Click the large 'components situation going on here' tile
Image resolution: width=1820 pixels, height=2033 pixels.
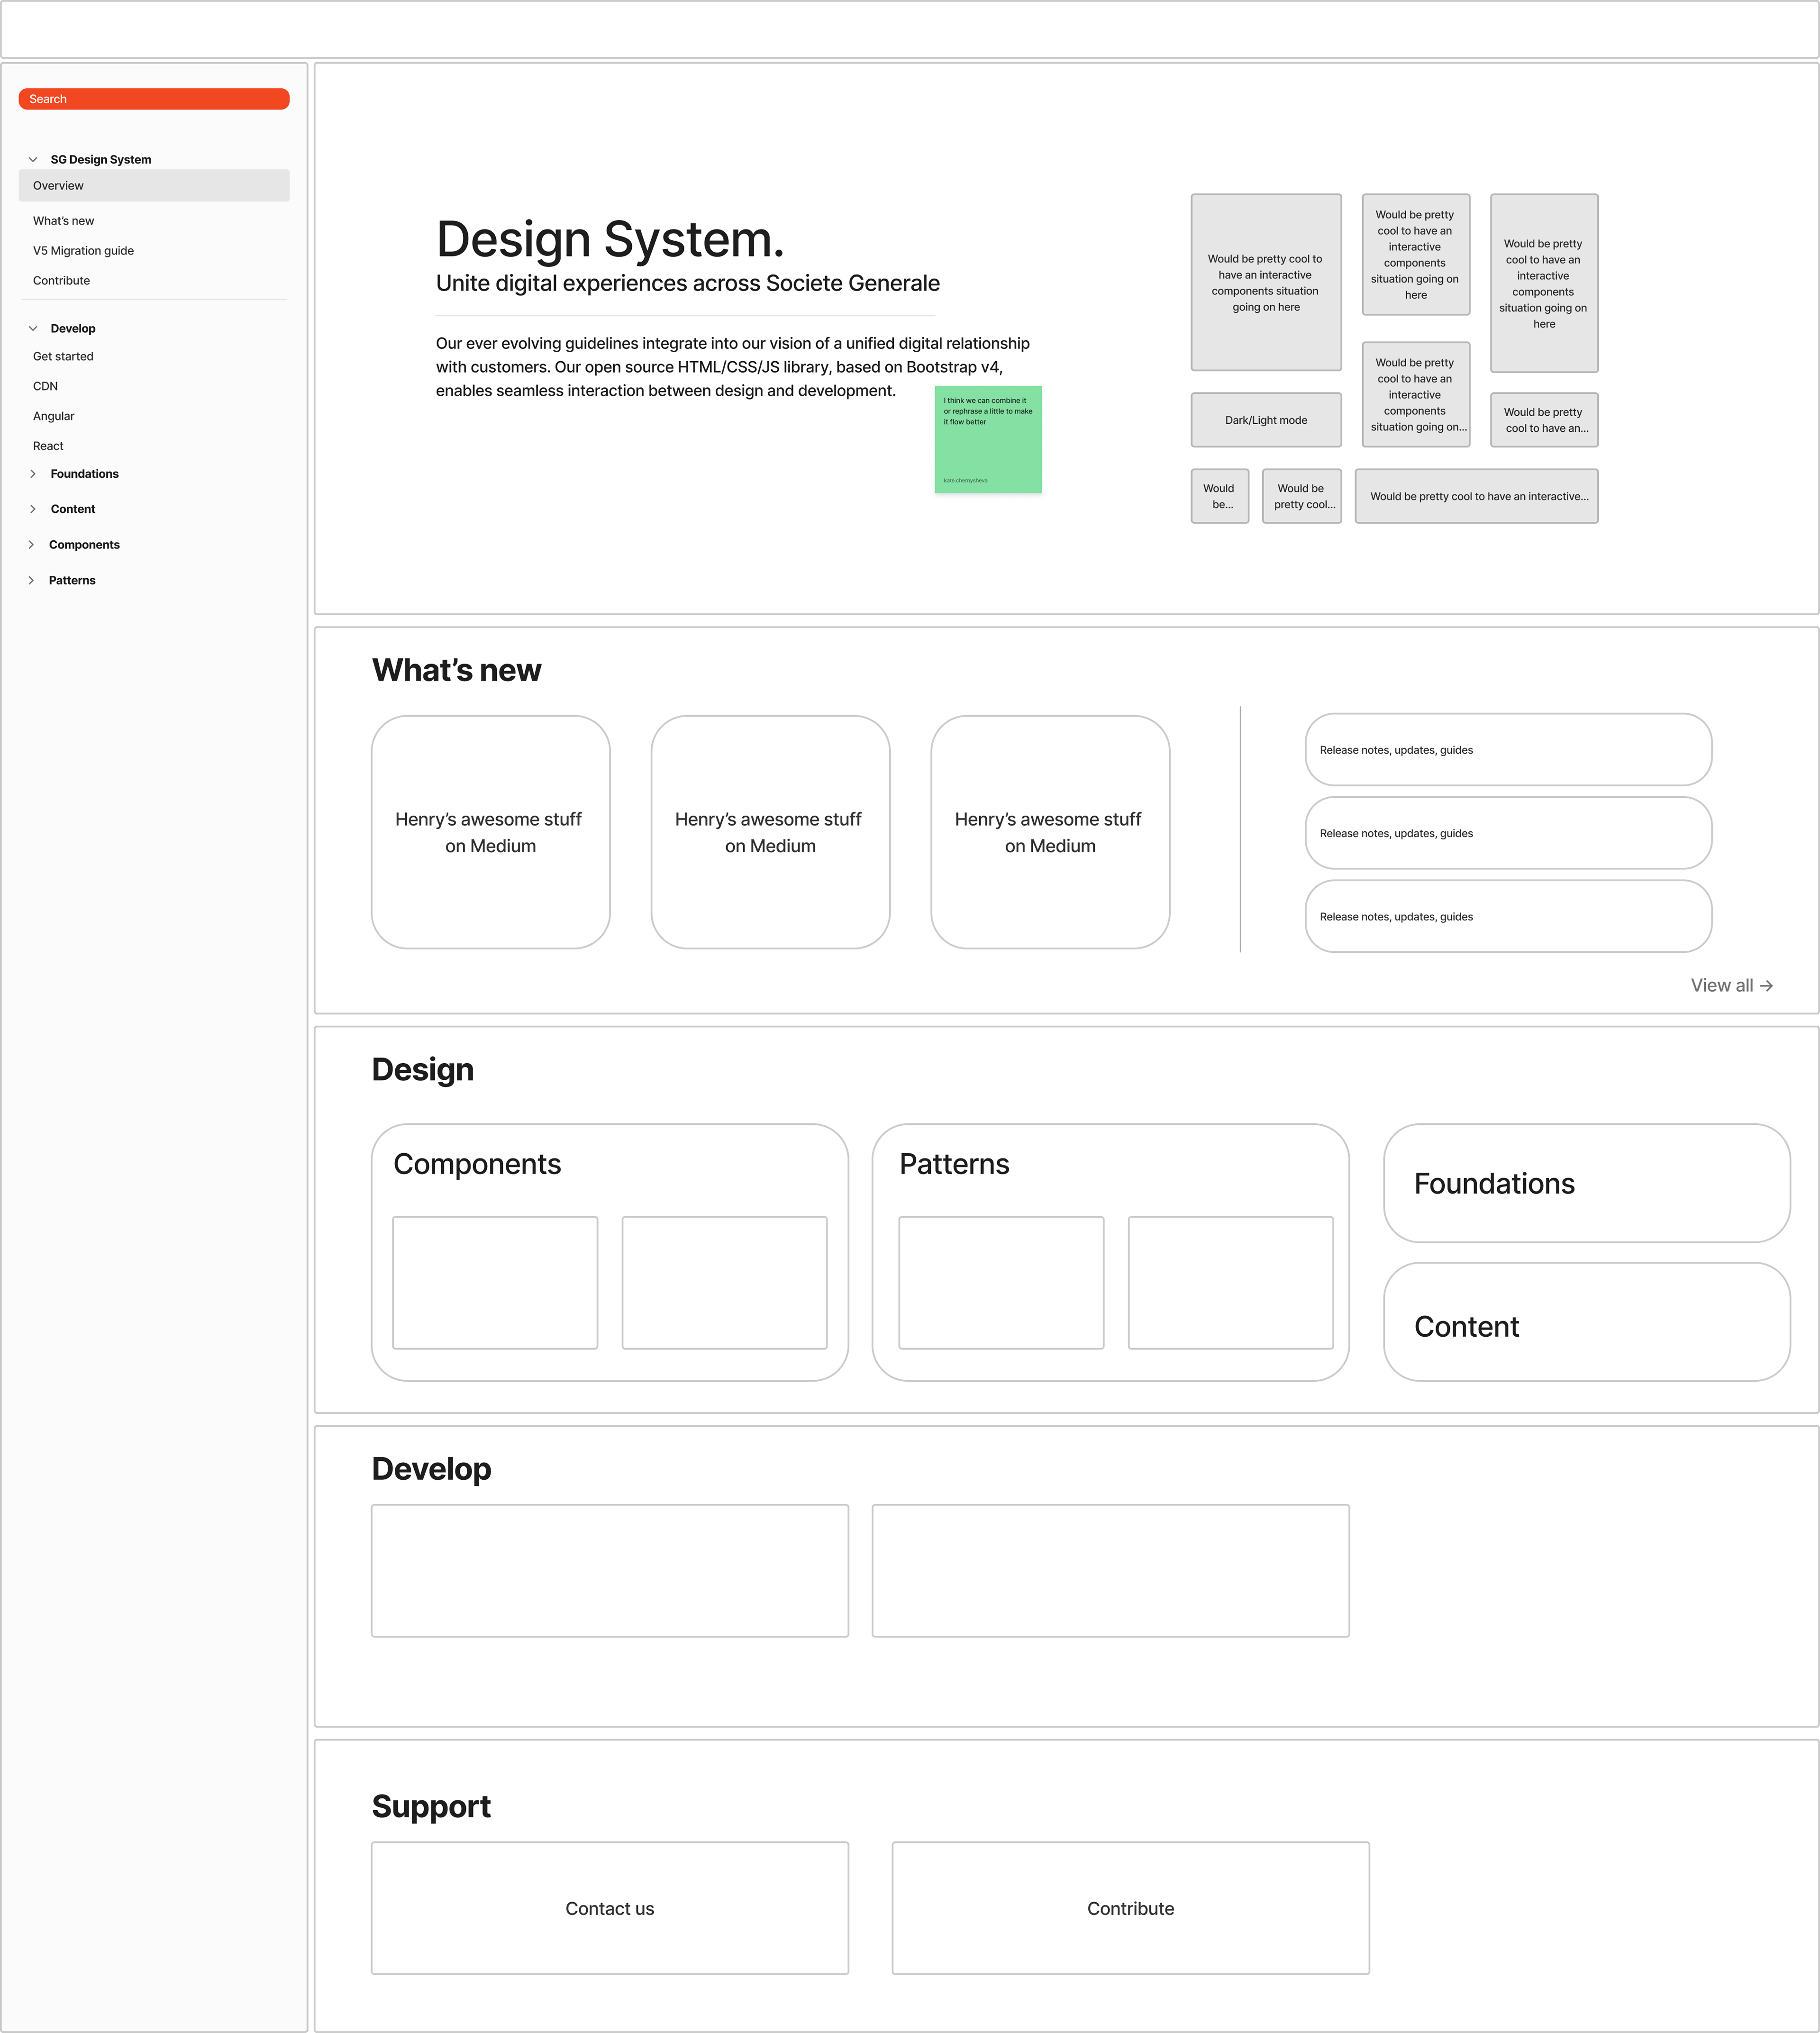(x=1266, y=283)
